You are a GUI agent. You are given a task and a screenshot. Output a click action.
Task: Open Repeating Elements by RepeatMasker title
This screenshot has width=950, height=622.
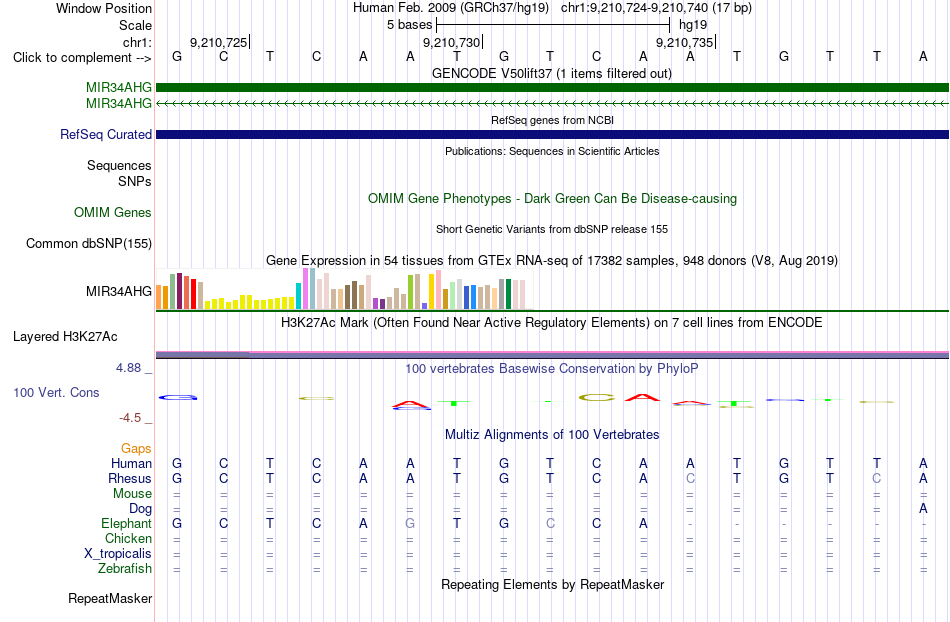(x=552, y=584)
